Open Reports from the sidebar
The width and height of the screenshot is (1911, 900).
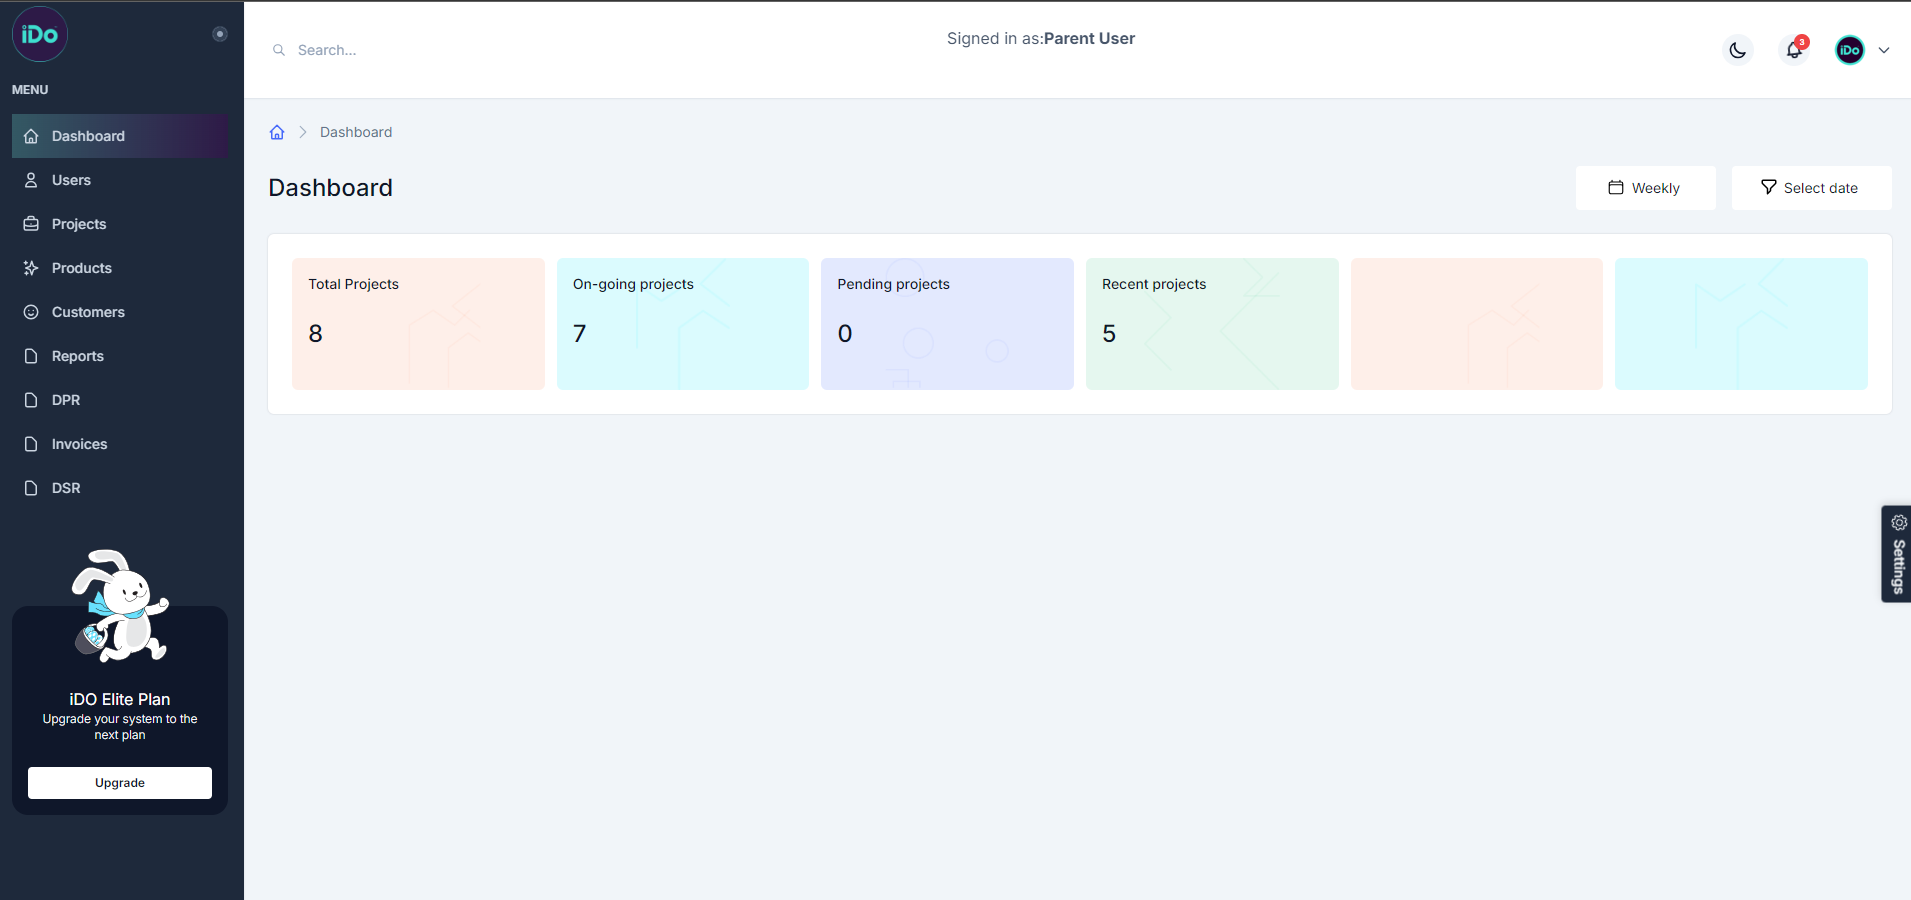tap(77, 356)
